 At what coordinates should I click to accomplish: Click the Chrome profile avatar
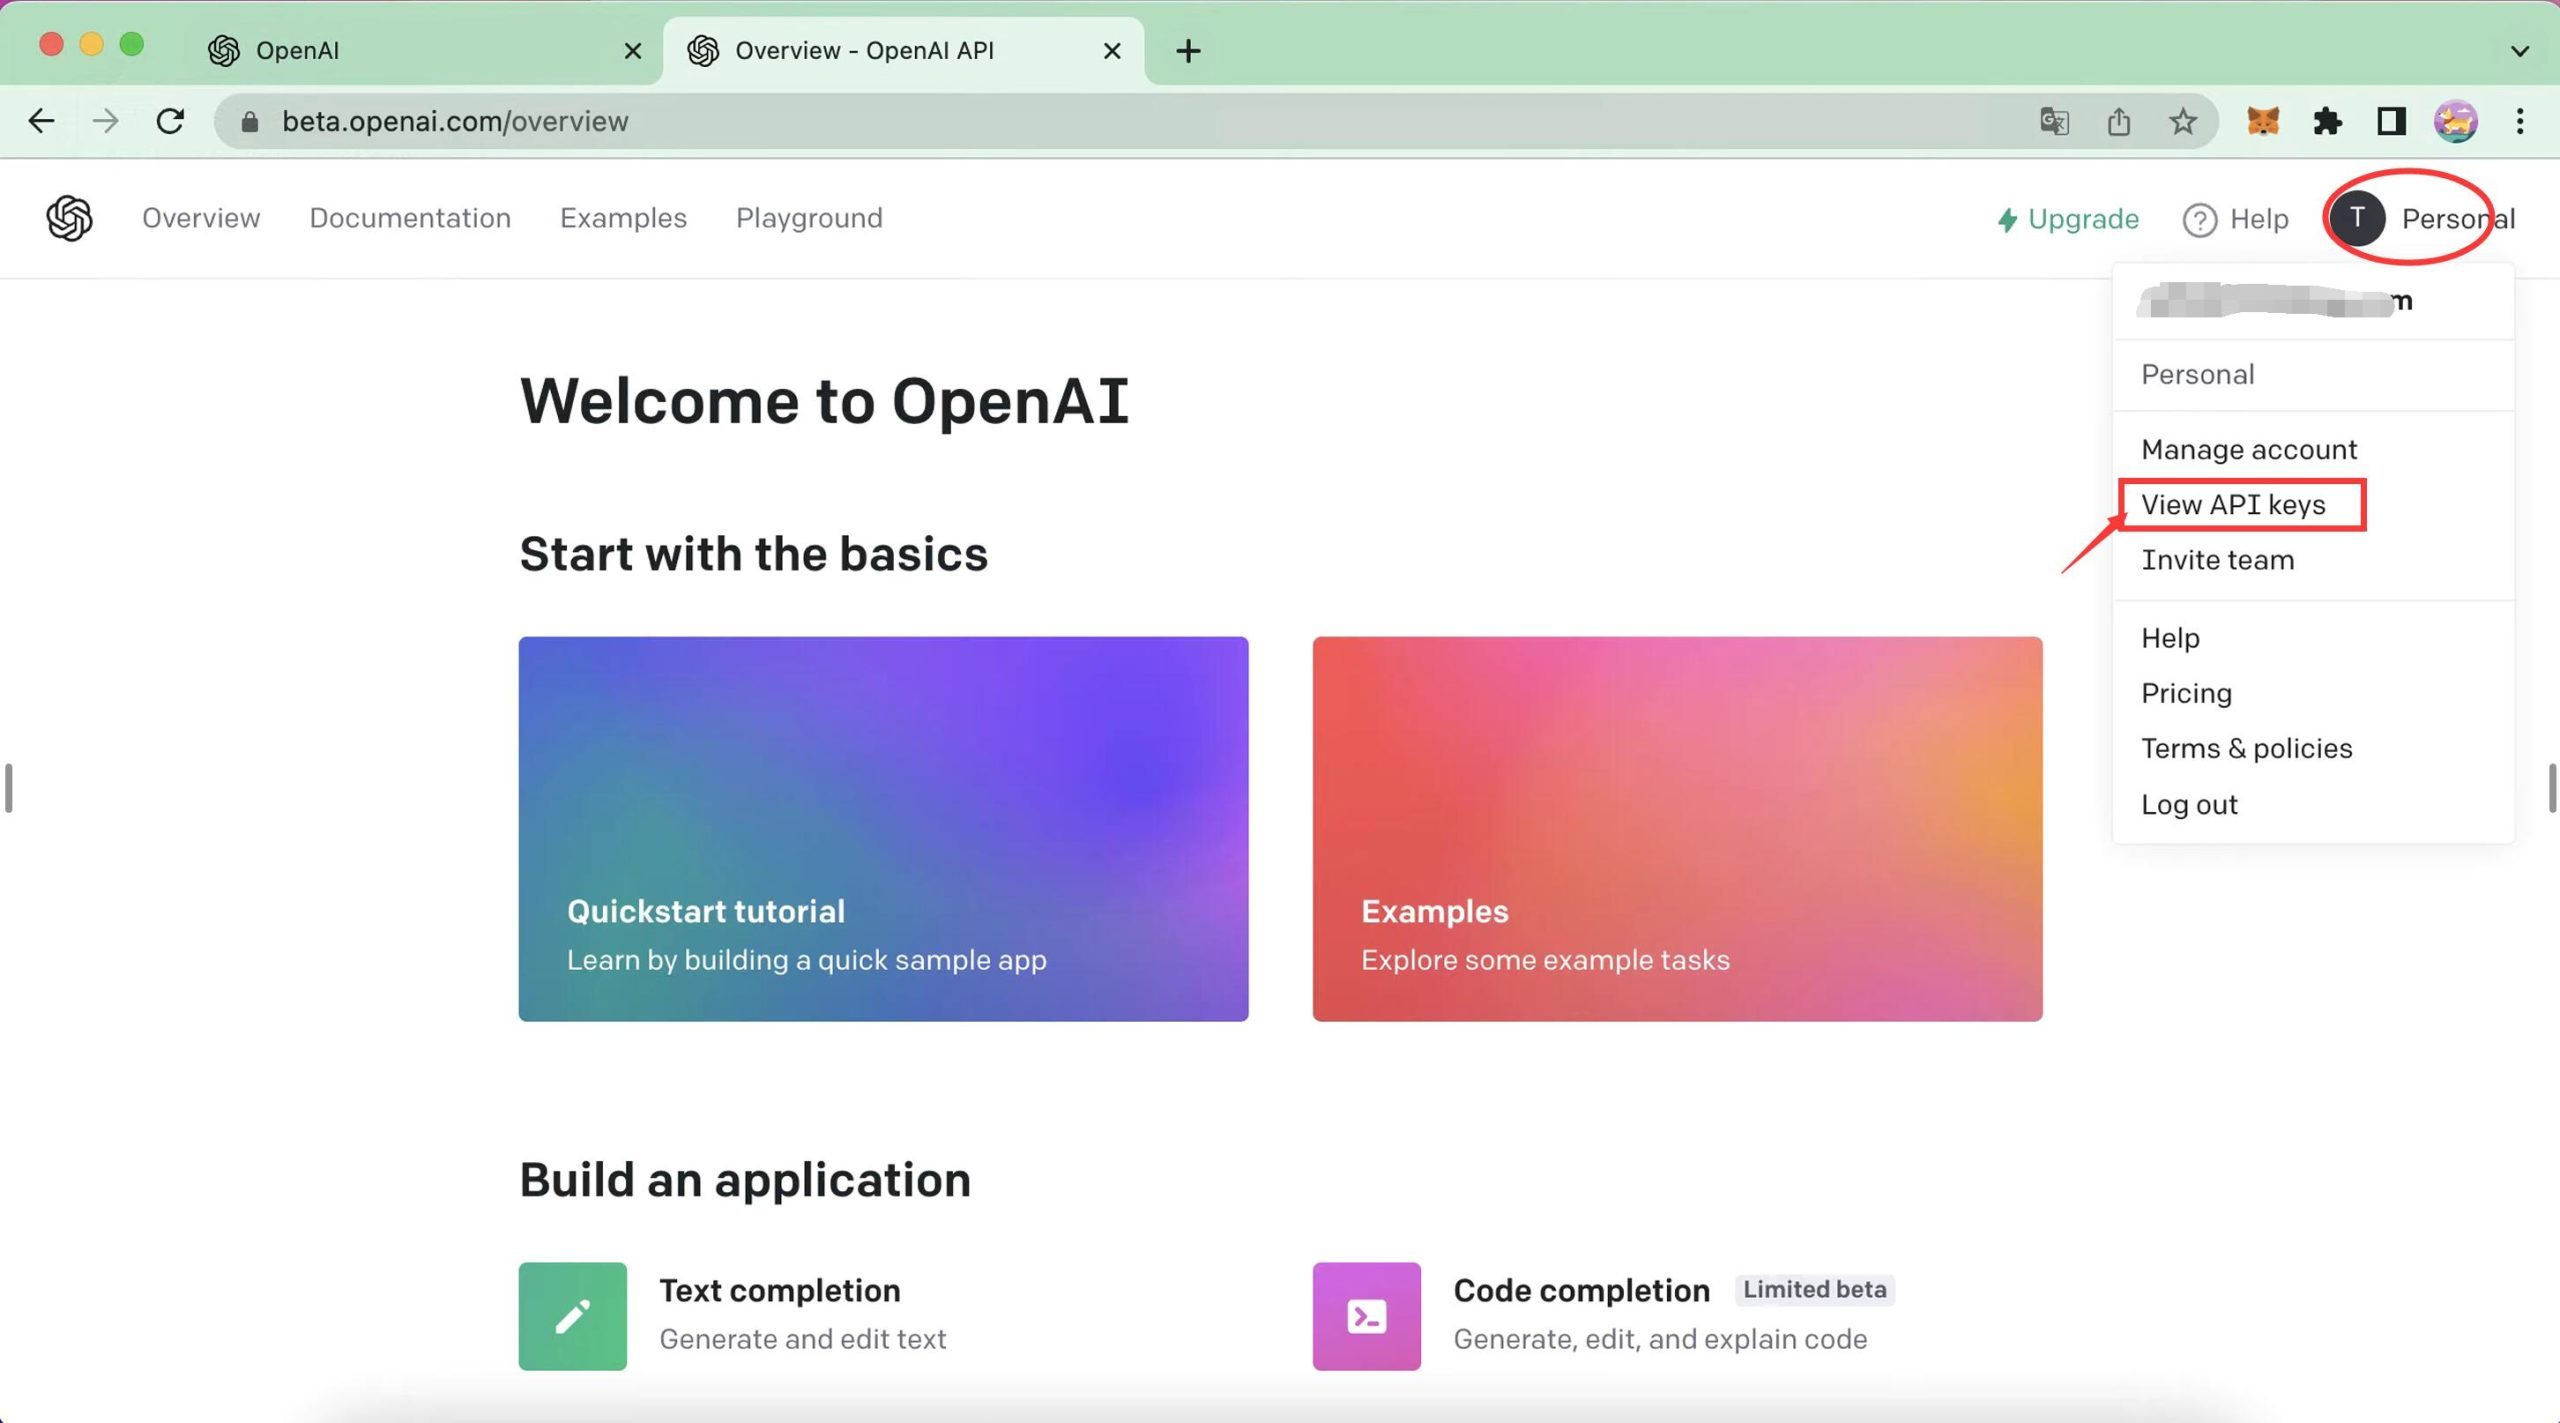pos(2455,121)
